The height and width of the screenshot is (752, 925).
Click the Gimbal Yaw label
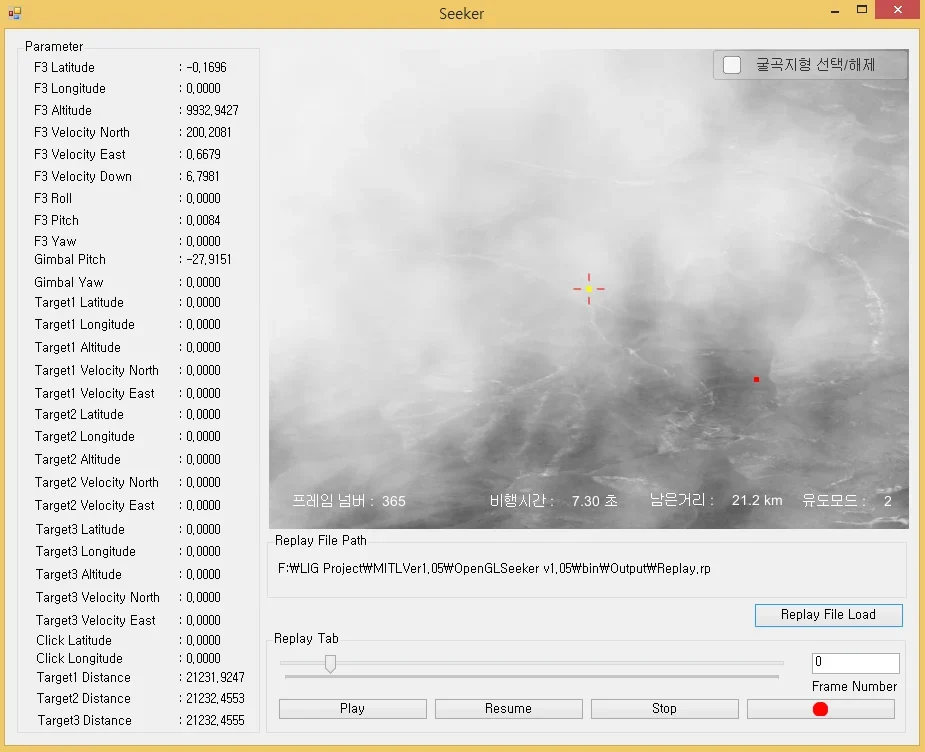pyautogui.click(x=68, y=283)
